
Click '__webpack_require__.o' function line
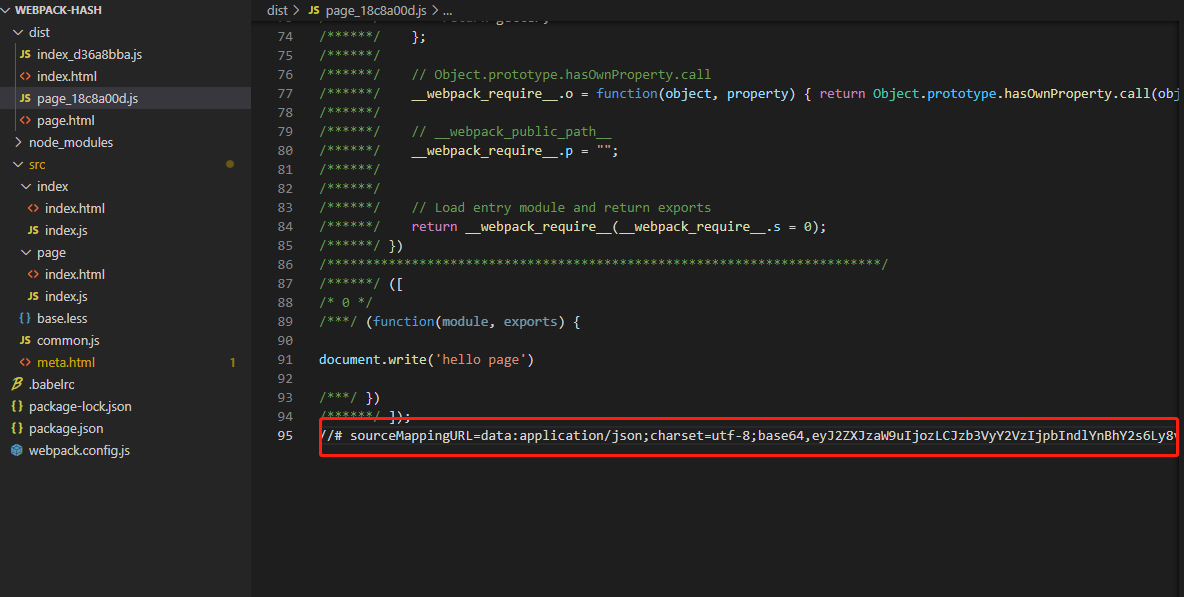[748, 94]
